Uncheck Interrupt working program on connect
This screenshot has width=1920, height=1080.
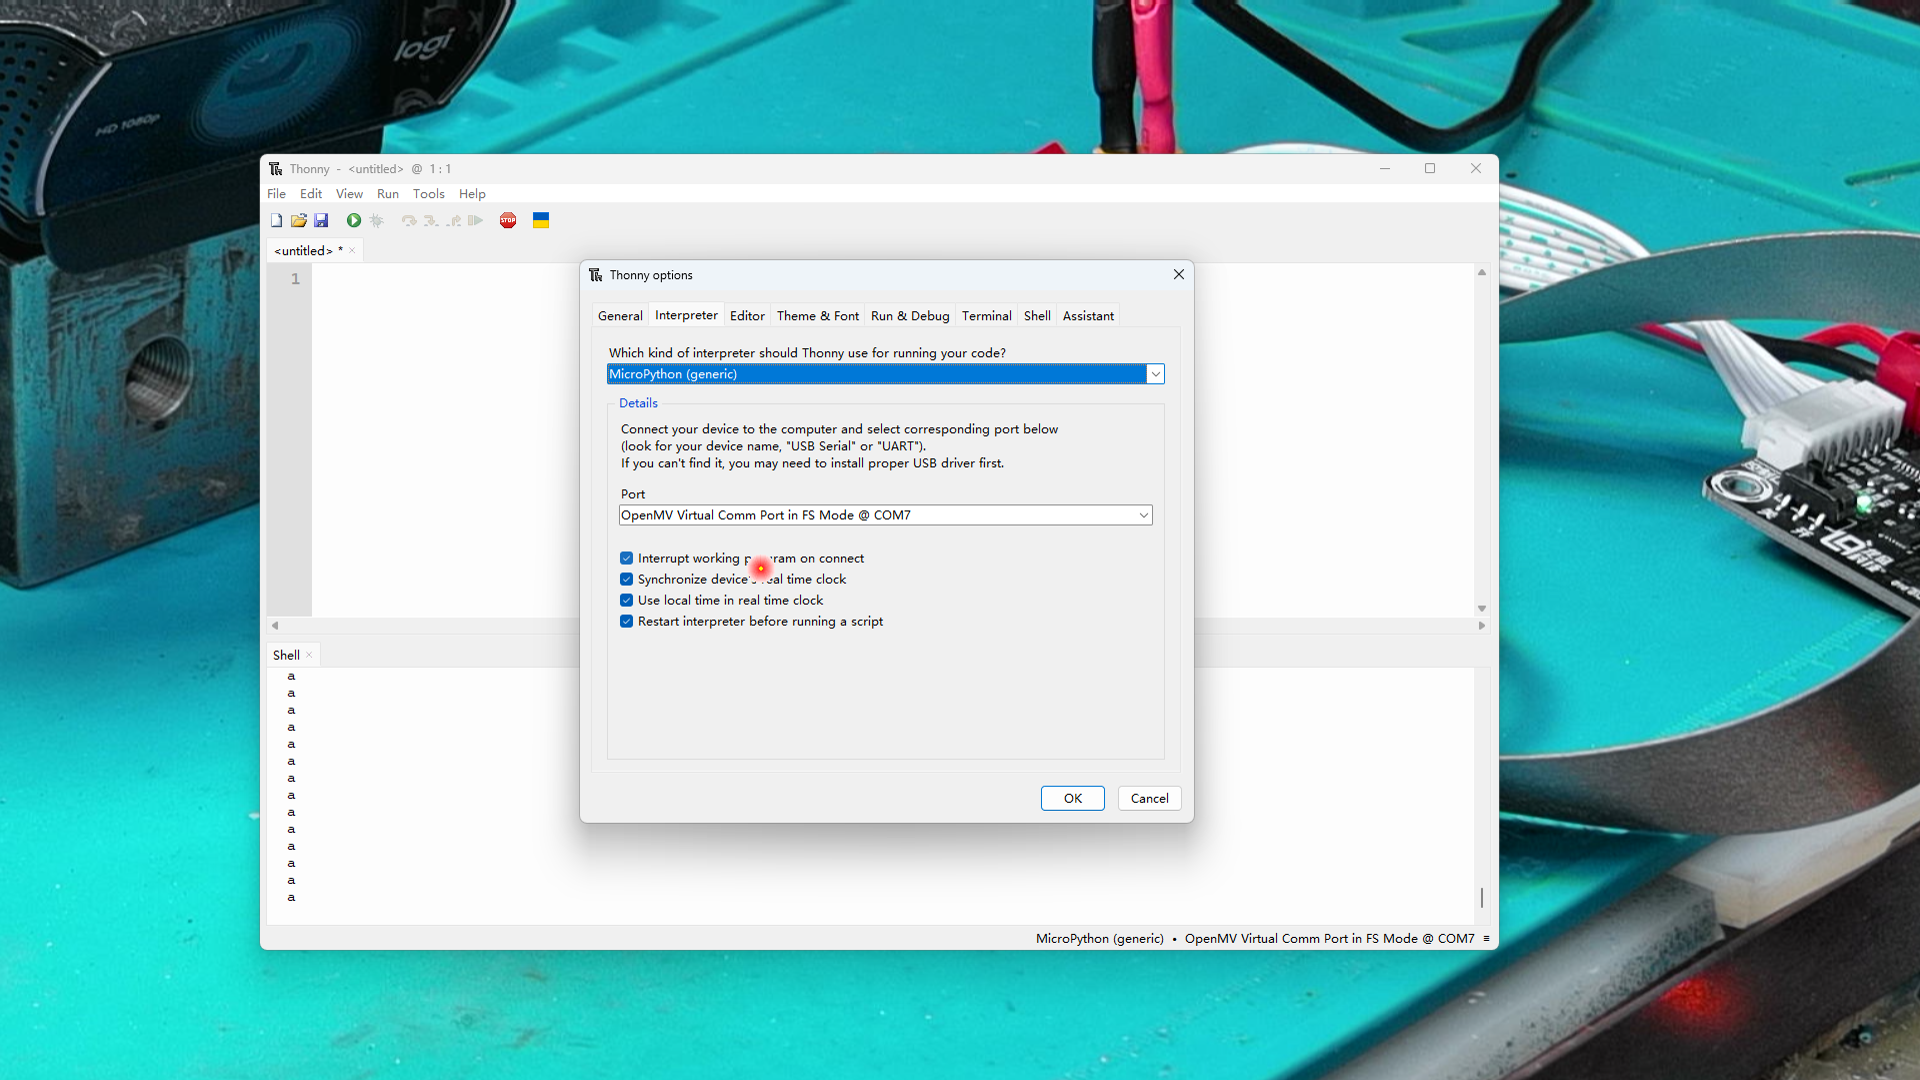point(626,558)
